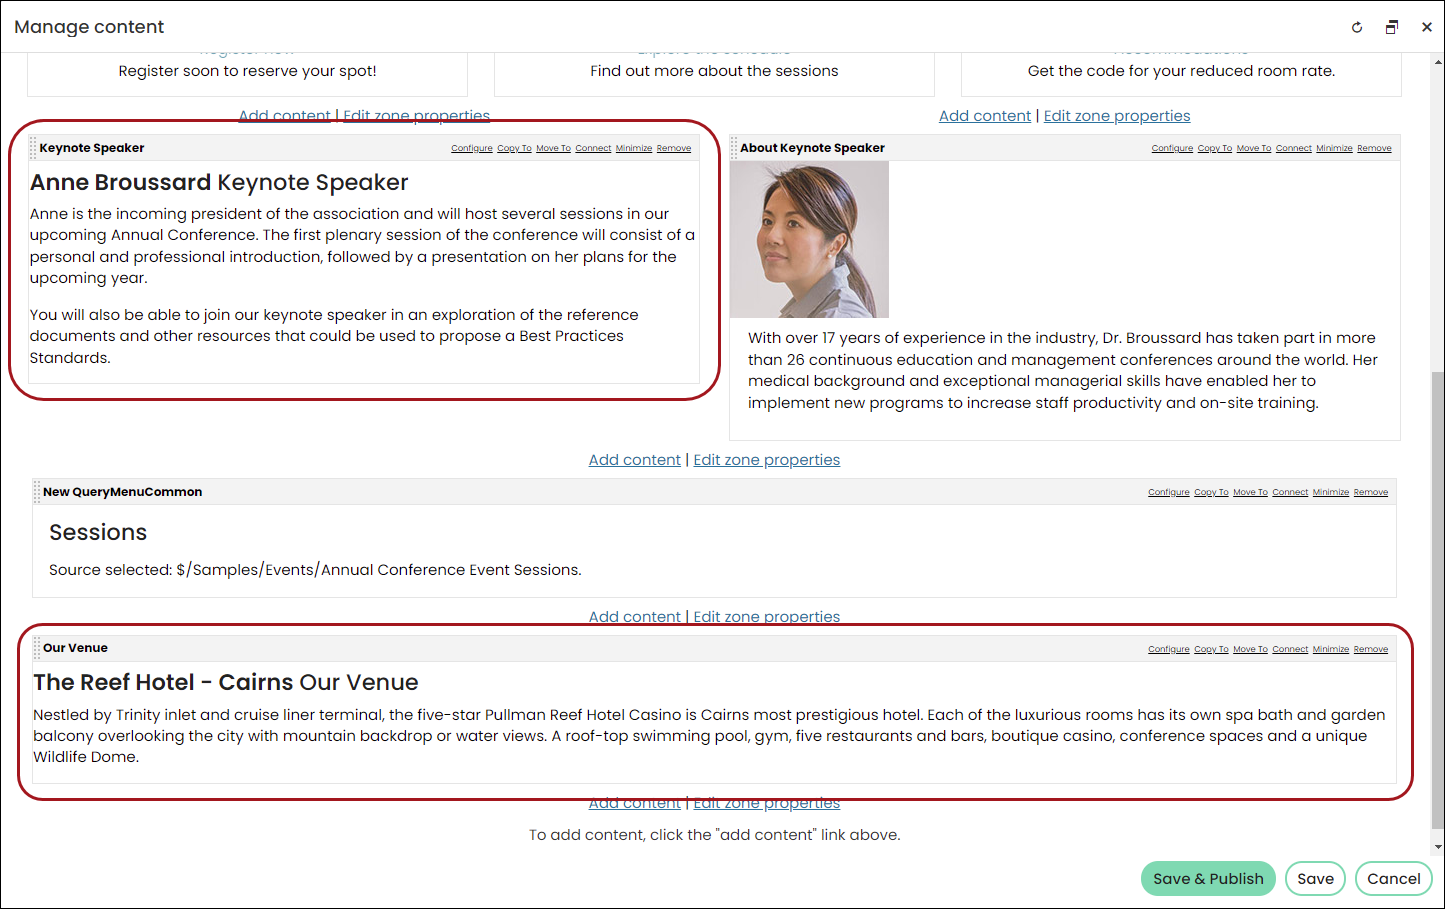Viewport: 1445px width, 909px height.
Task: Click 'Find out more about the sessions' text
Action: point(714,71)
